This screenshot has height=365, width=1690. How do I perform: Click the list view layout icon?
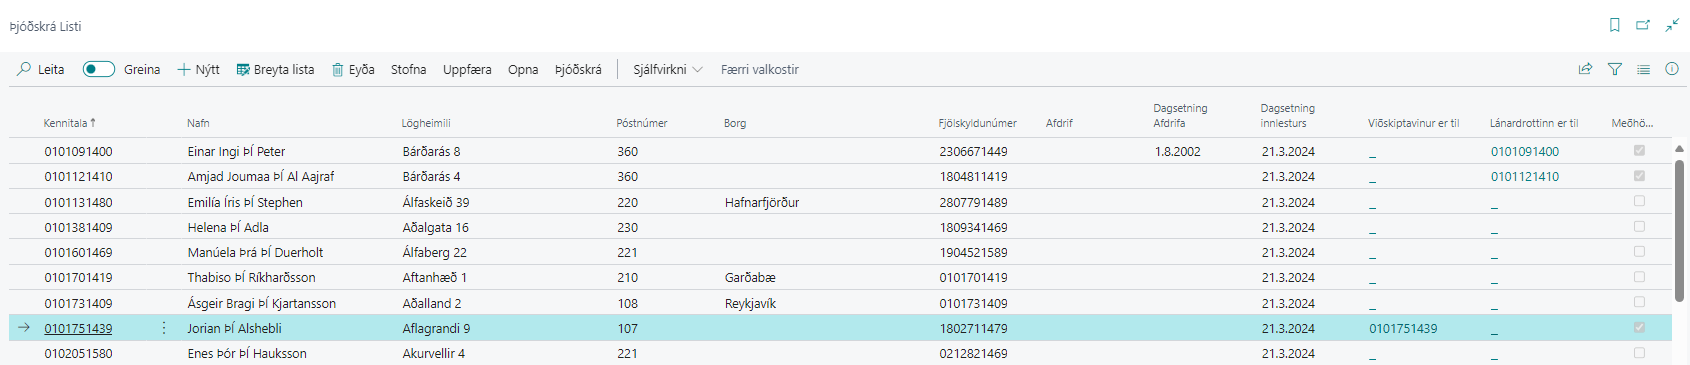pyautogui.click(x=1643, y=69)
